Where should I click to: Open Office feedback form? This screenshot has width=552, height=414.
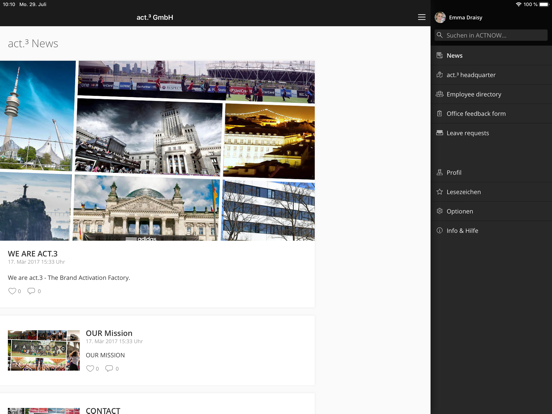491,114
